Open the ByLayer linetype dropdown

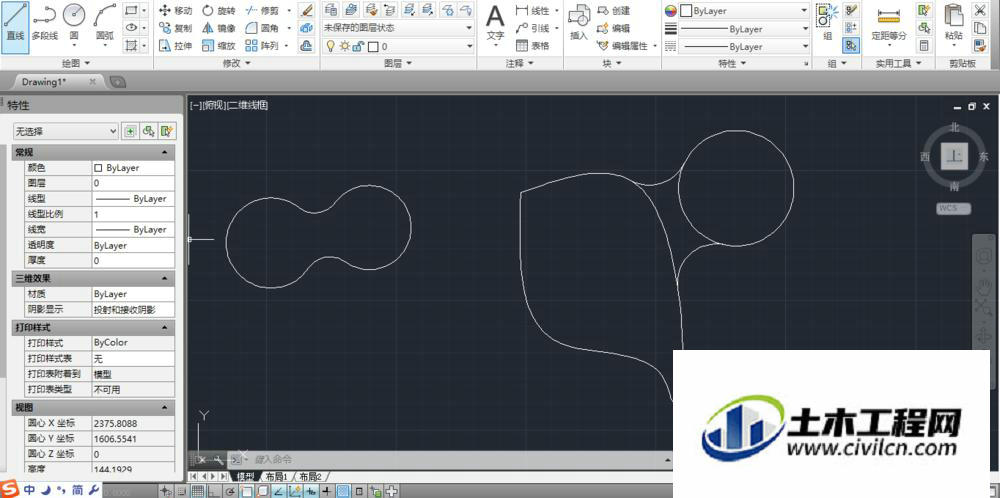click(x=744, y=47)
